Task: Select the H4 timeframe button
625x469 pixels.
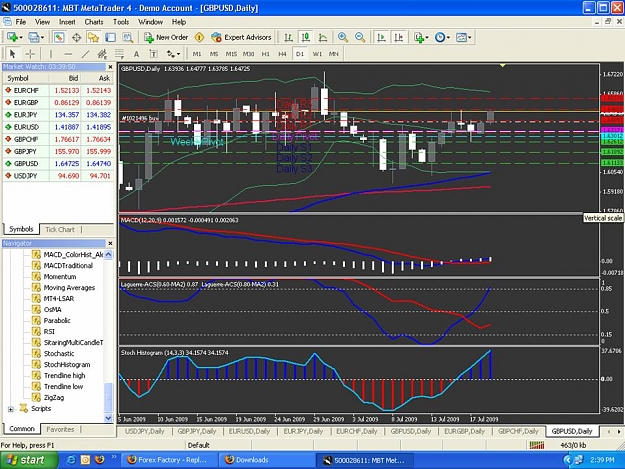Action: pos(282,54)
